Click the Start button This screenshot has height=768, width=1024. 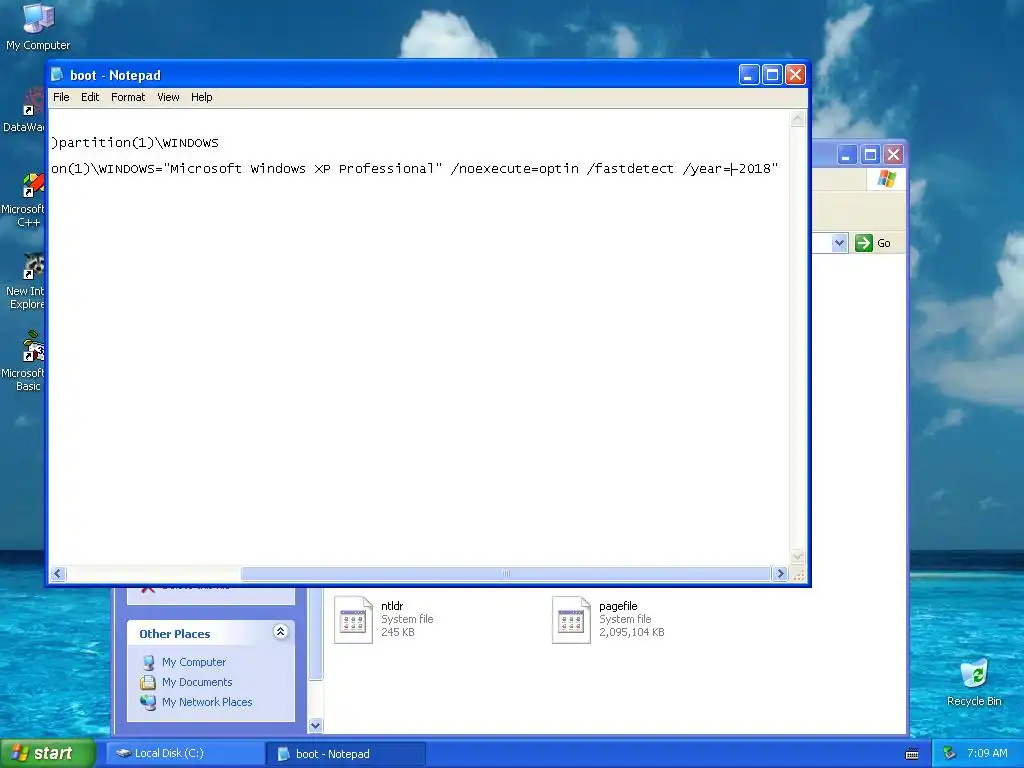click(x=47, y=754)
